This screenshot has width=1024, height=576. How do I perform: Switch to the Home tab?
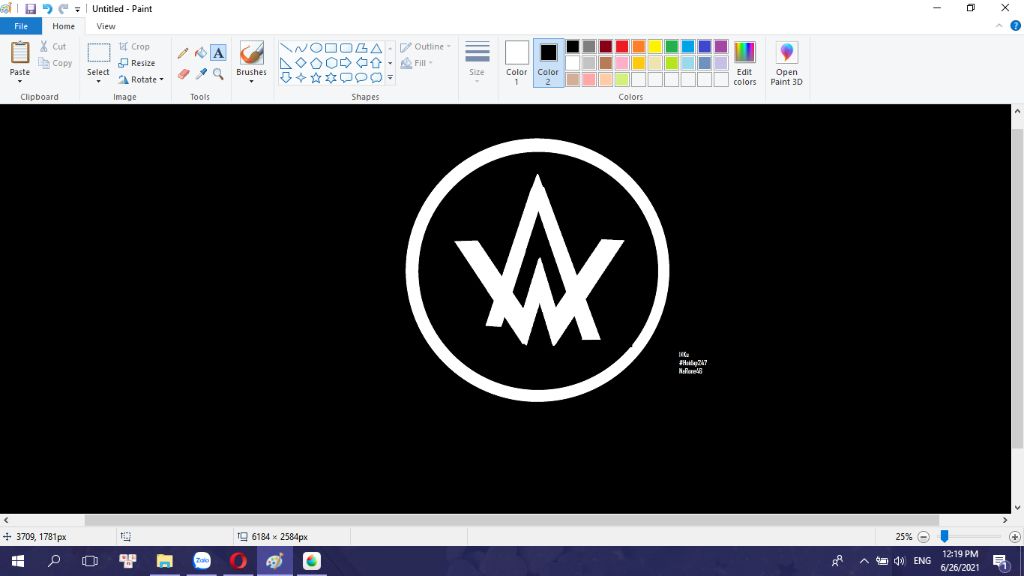pyautogui.click(x=63, y=26)
